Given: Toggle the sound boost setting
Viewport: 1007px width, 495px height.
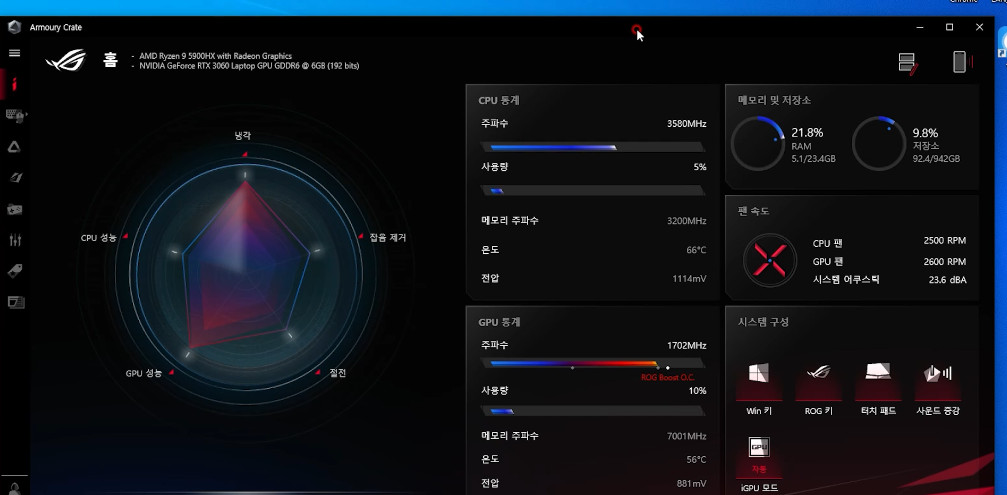Looking at the screenshot, I should 938,388.
